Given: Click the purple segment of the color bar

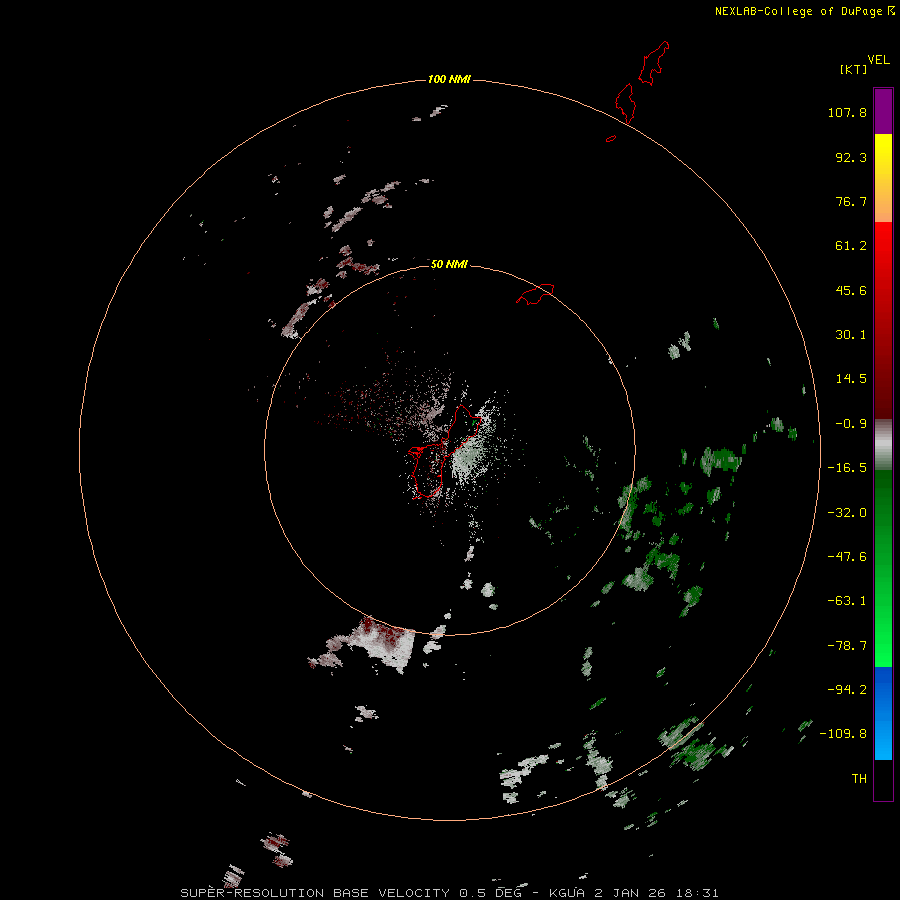Looking at the screenshot, I should point(883,111).
